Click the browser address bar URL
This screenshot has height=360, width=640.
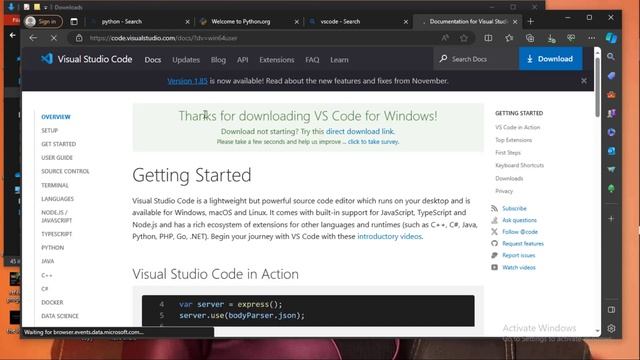click(x=163, y=38)
